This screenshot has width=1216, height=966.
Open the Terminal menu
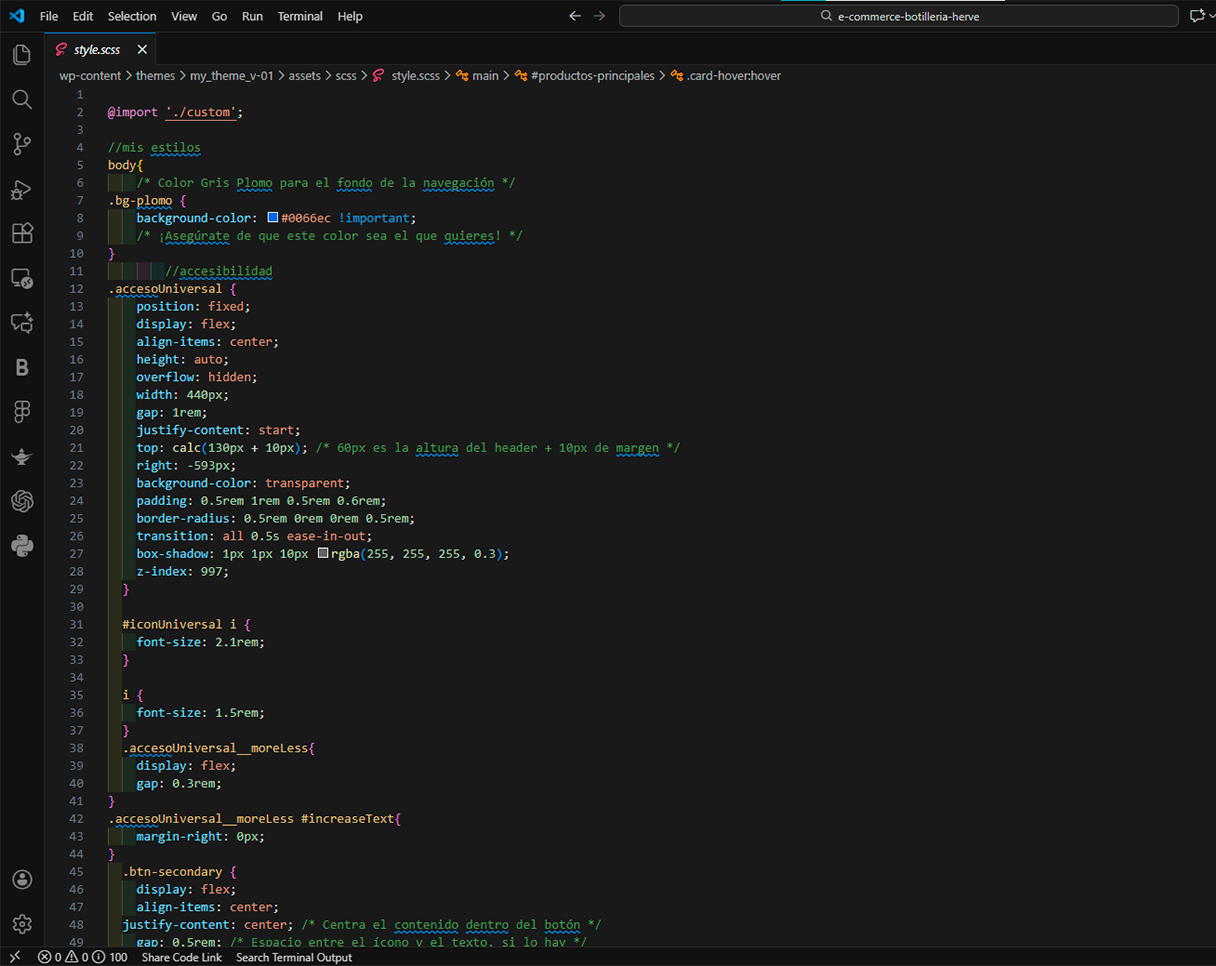pyautogui.click(x=300, y=16)
